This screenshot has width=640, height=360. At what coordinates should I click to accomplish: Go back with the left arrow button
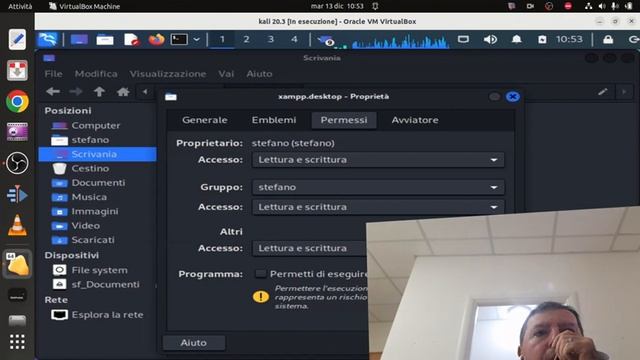click(x=53, y=92)
